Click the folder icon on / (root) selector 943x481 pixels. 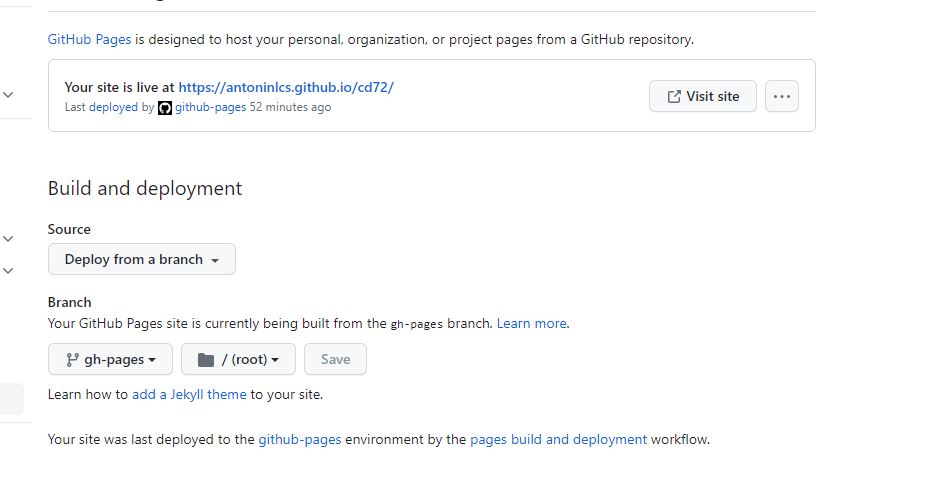205,359
